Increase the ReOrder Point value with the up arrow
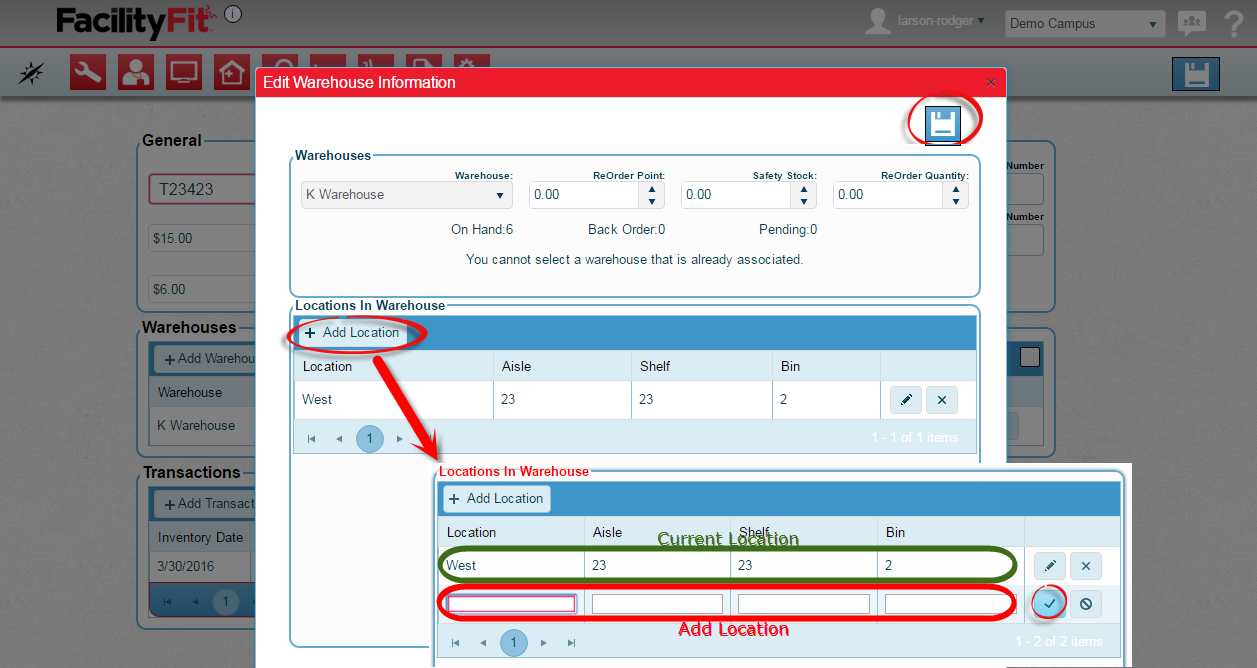The image size is (1257, 668). coord(651,188)
